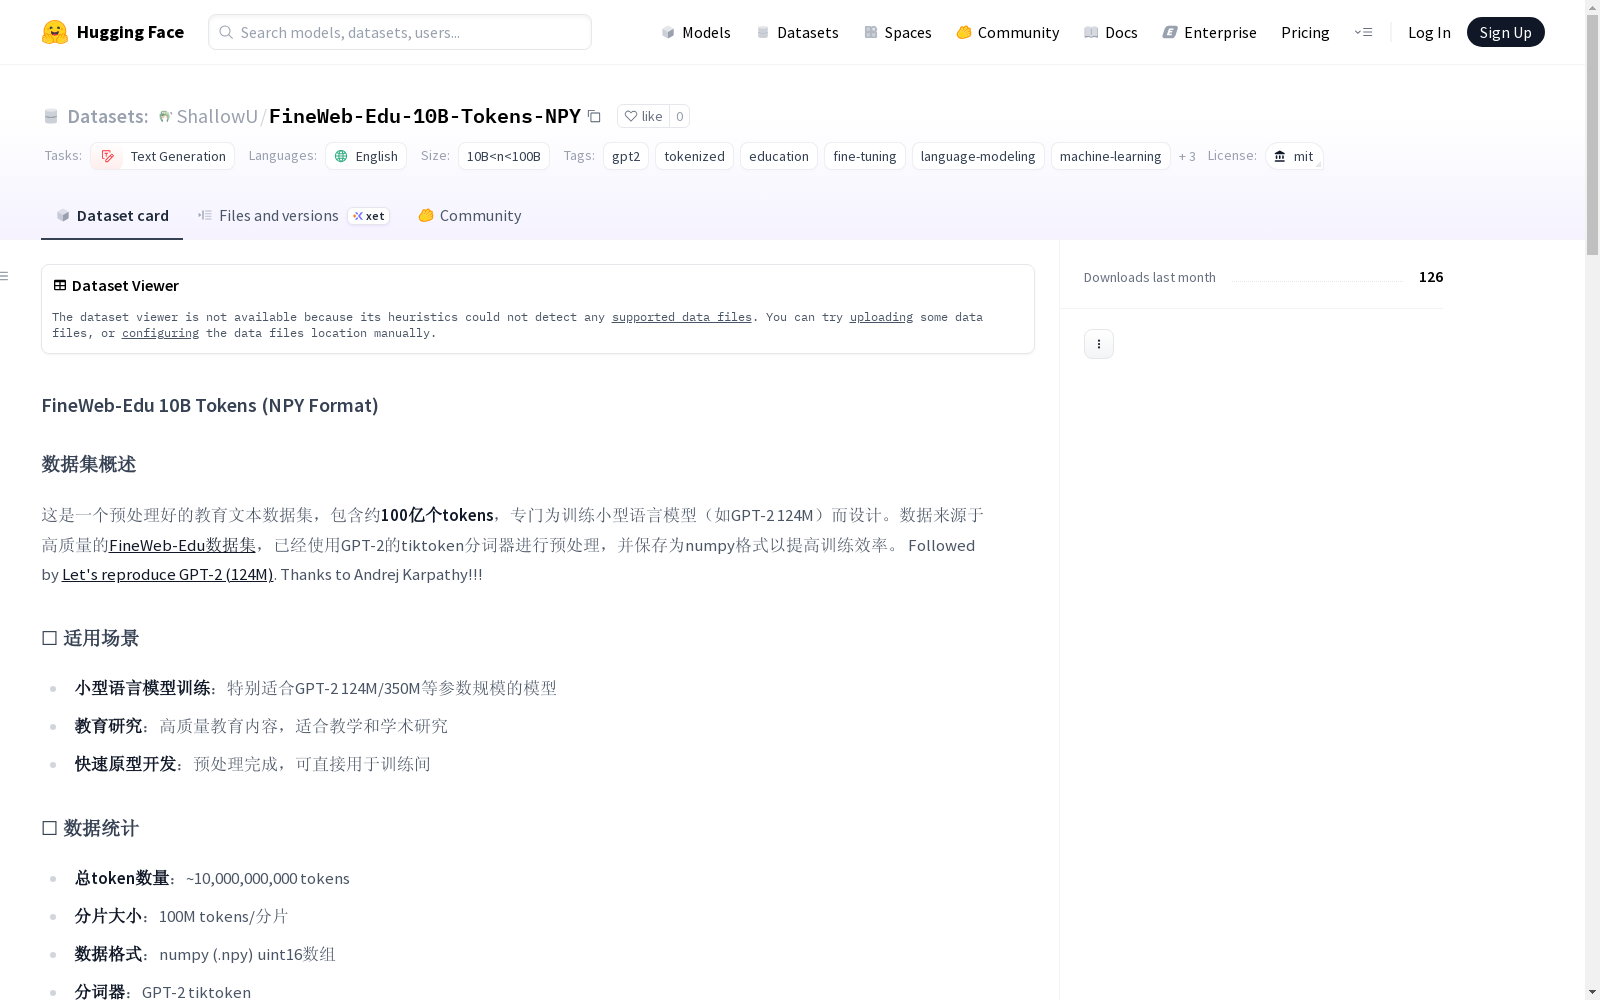Open the ShallowU user profile link
1600x1000 pixels.
[217, 116]
